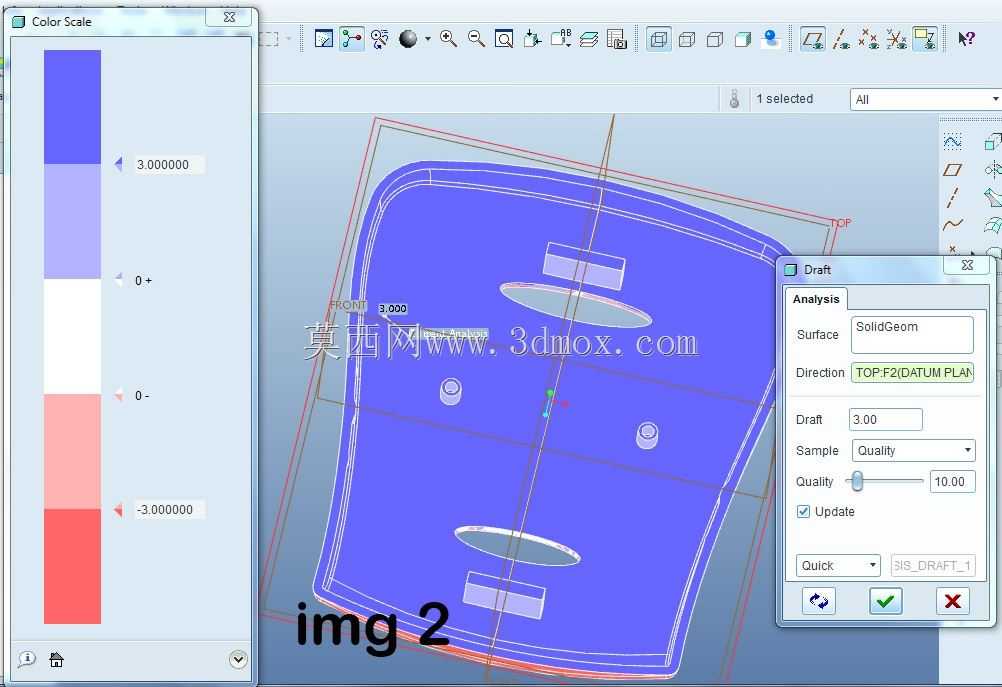The height and width of the screenshot is (687, 1002).
Task: Click the Zoom Out magnifier icon
Action: click(476, 39)
